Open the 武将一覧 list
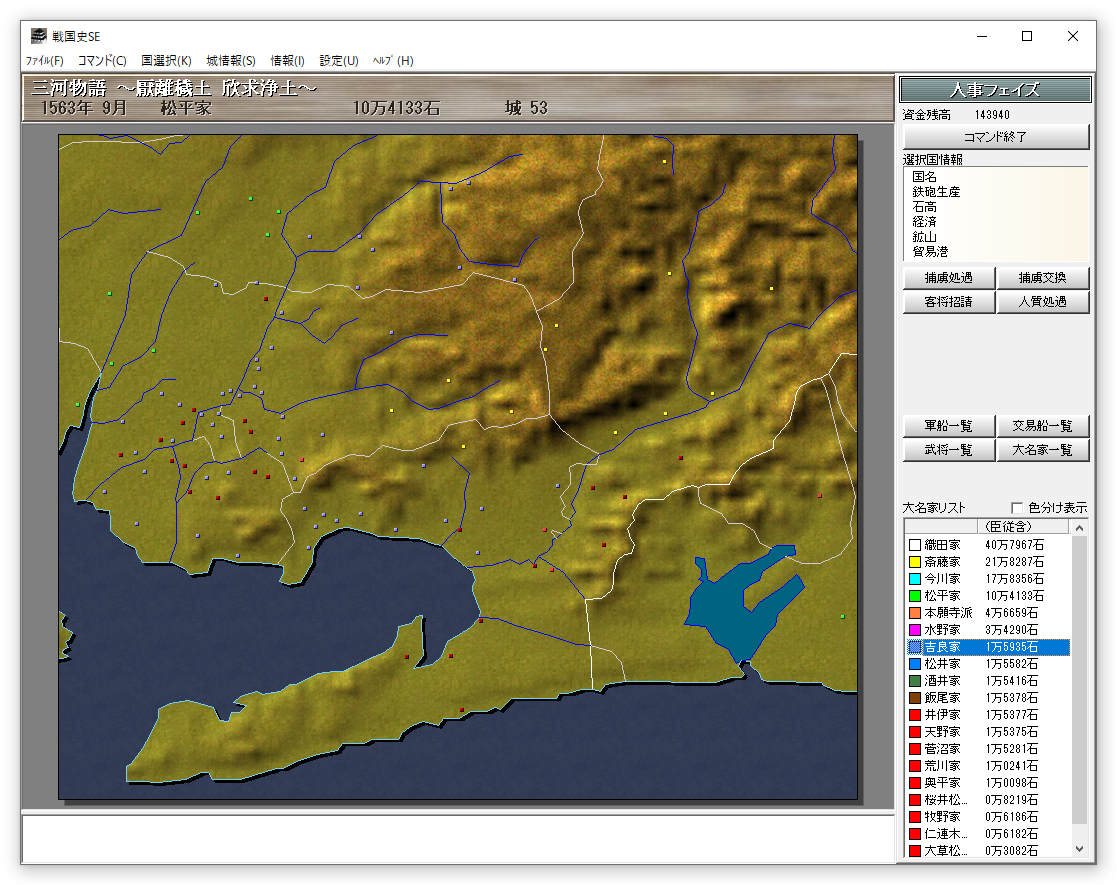Viewport: 1117px width, 885px height. [x=949, y=450]
